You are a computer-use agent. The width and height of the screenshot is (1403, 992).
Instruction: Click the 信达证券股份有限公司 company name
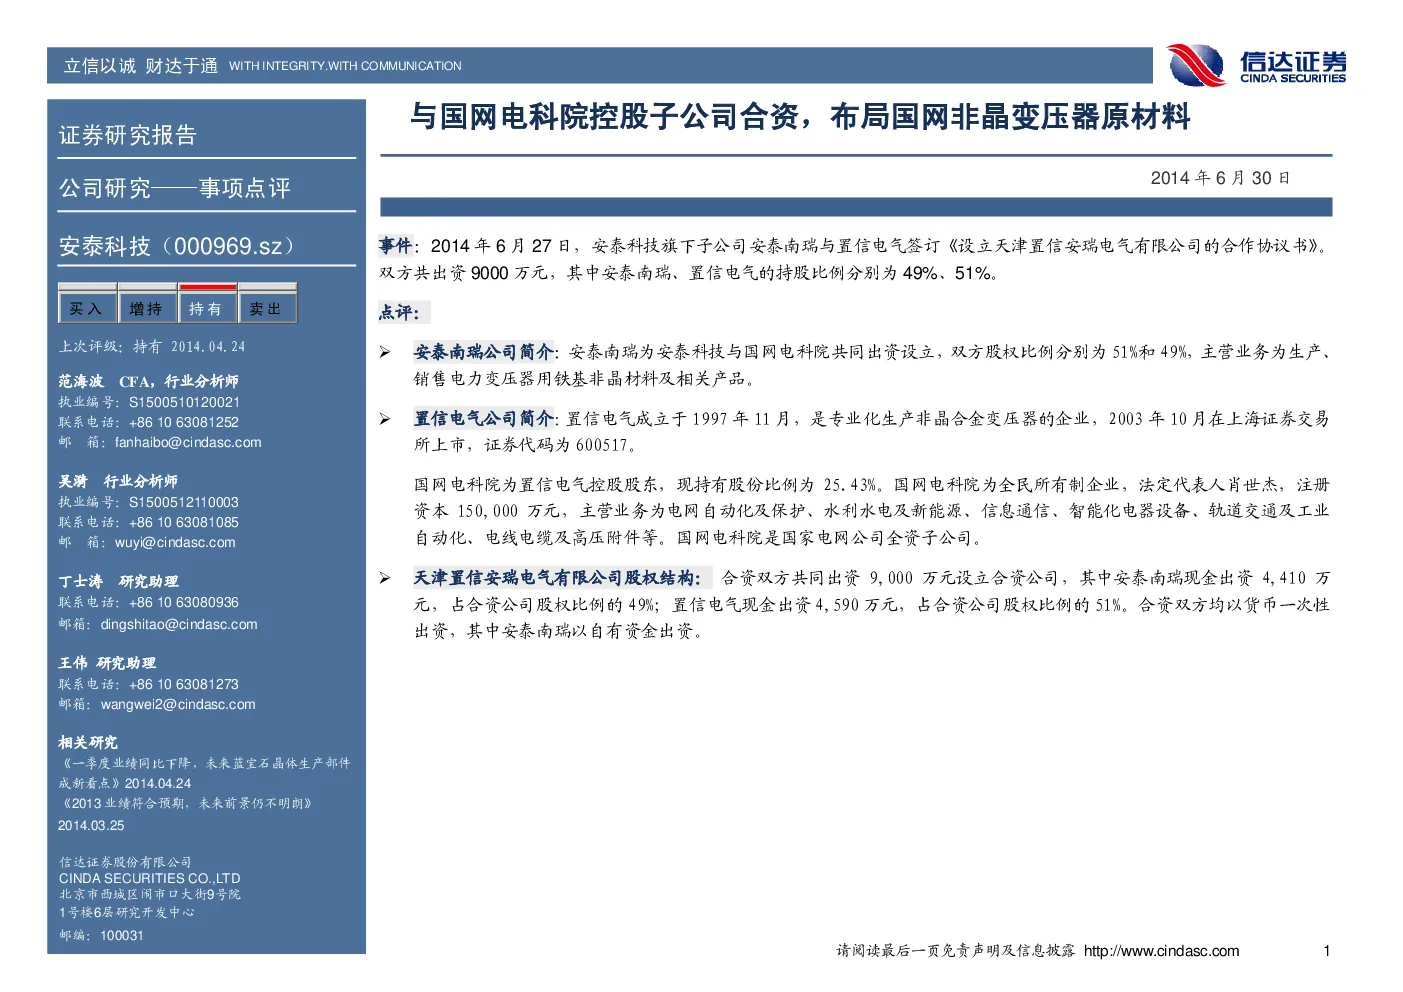click(x=125, y=862)
